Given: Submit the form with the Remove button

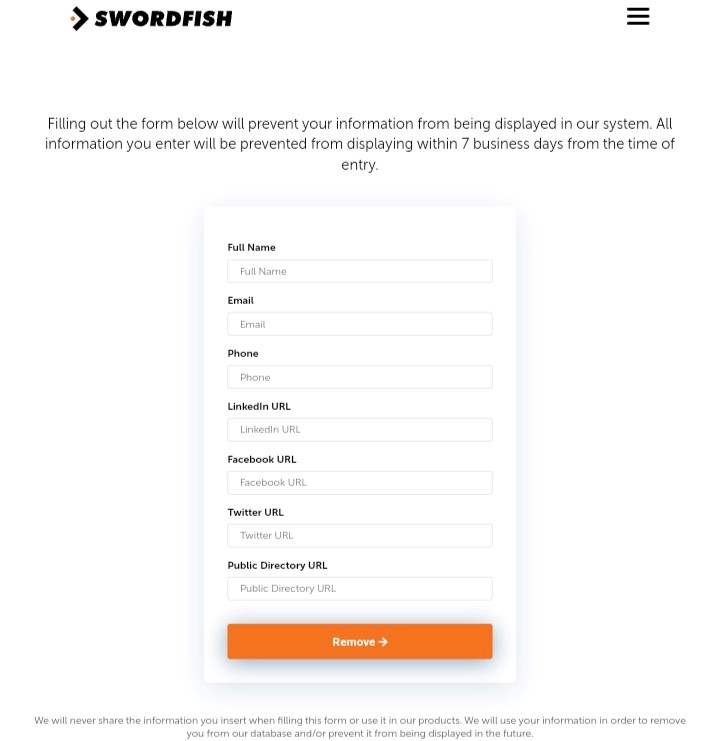Looking at the screenshot, I should pyautogui.click(x=360, y=641).
